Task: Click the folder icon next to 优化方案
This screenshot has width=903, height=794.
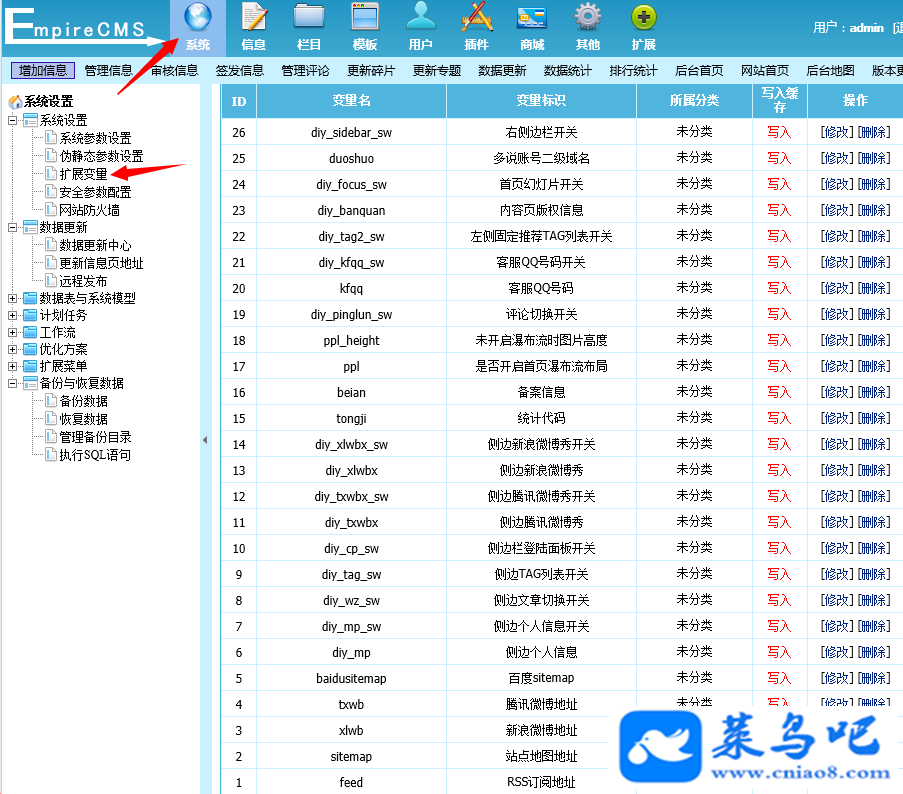Action: tap(30, 349)
